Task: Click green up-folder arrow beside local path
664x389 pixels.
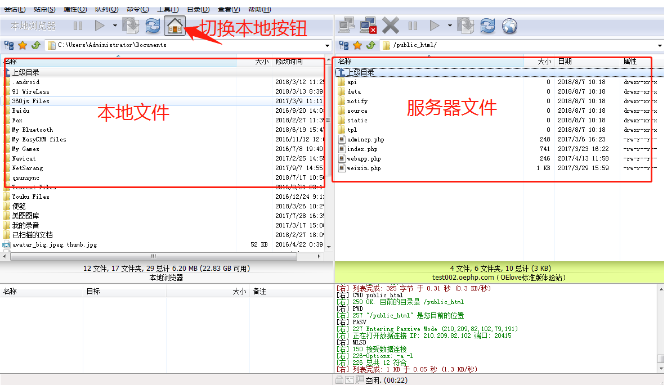Action: [36, 45]
